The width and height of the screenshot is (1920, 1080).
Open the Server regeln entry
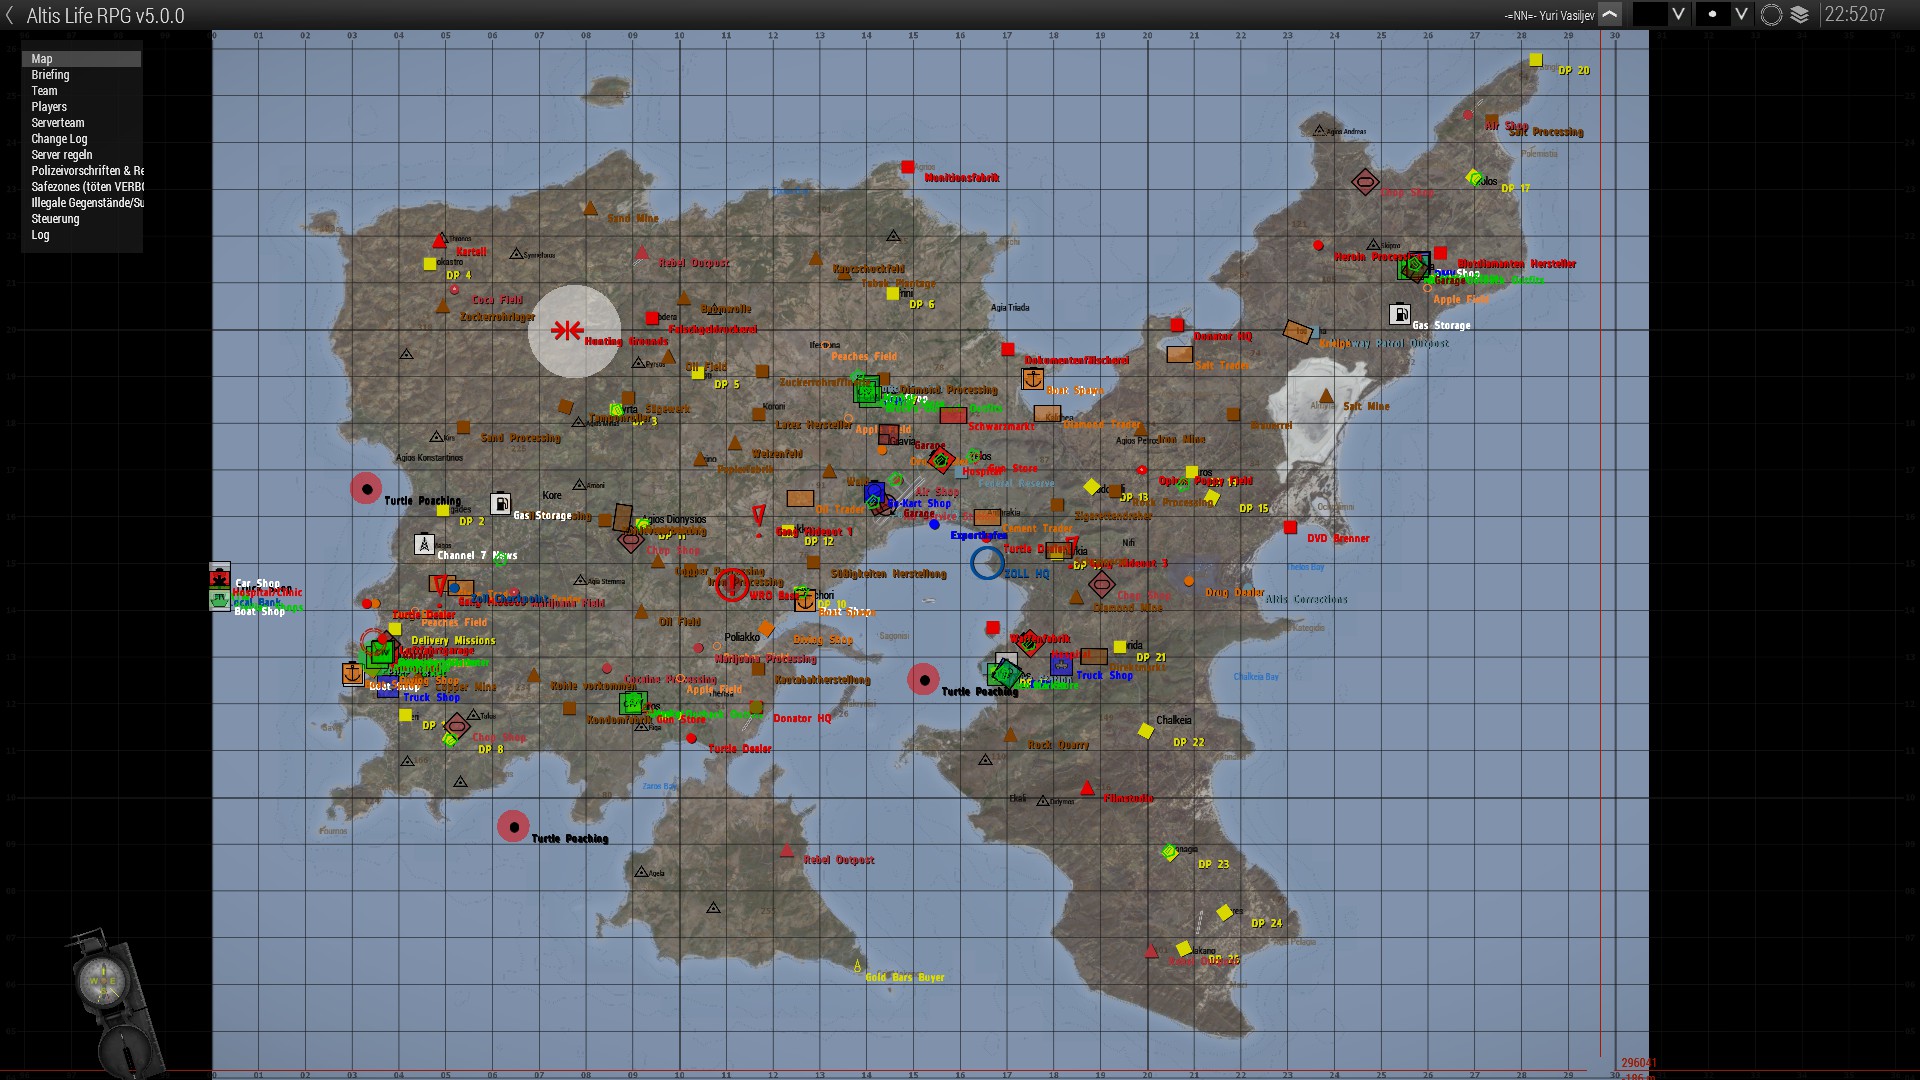(61, 155)
